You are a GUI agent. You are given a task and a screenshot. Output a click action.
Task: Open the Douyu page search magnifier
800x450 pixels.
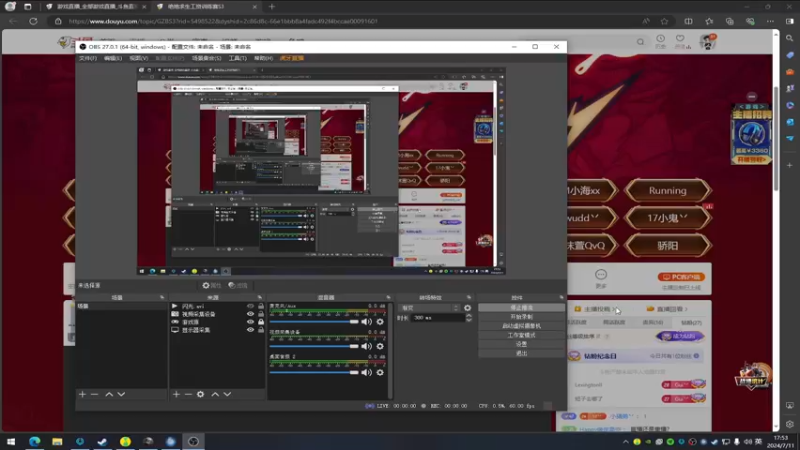(x=640, y=42)
